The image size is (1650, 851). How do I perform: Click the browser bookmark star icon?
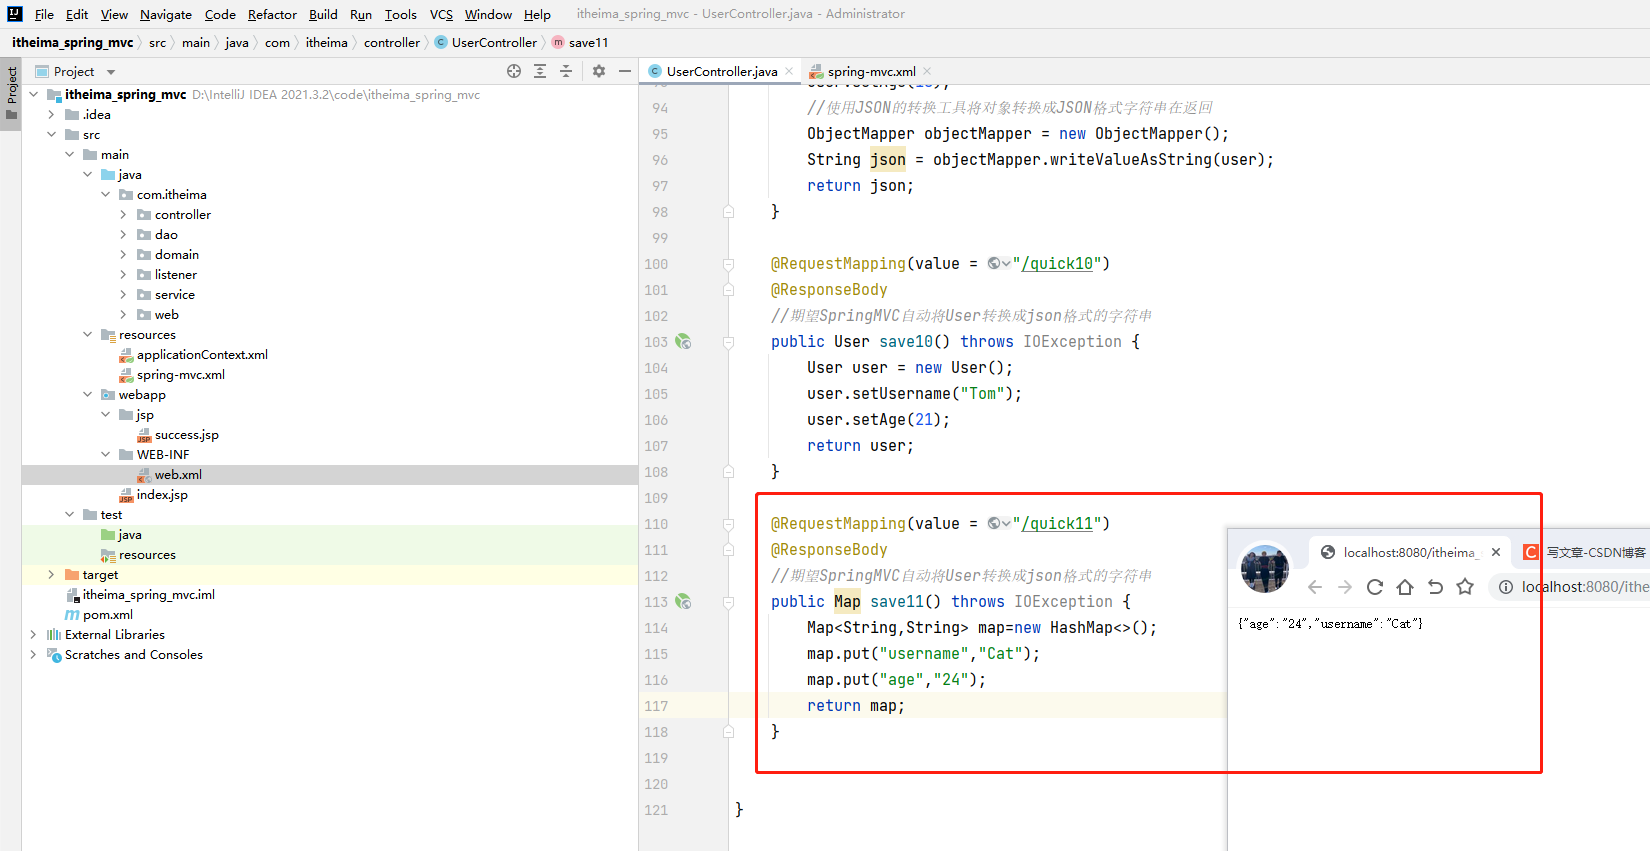[1465, 587]
